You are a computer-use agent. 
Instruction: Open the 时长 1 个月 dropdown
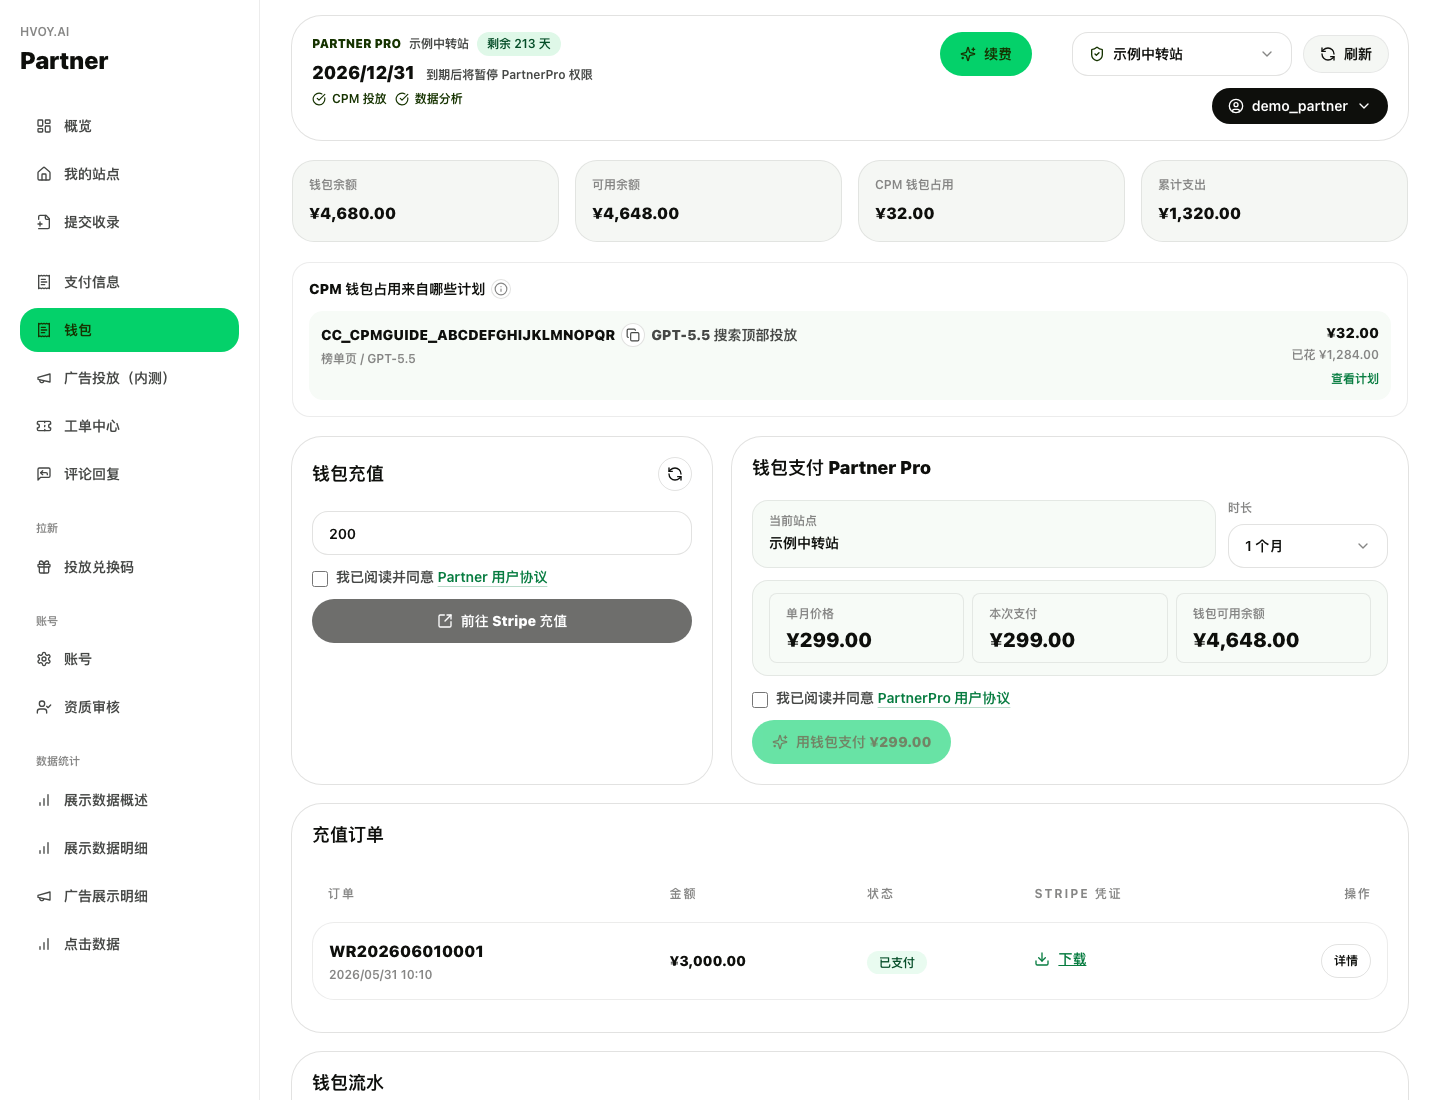1308,546
